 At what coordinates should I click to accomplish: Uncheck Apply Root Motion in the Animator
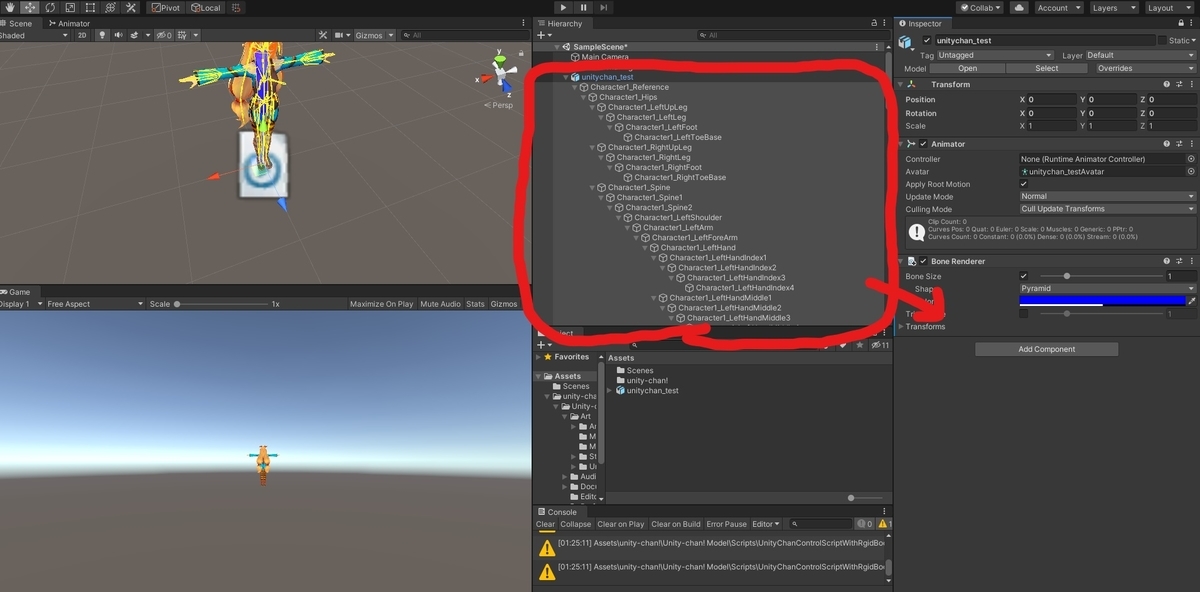[1022, 183]
